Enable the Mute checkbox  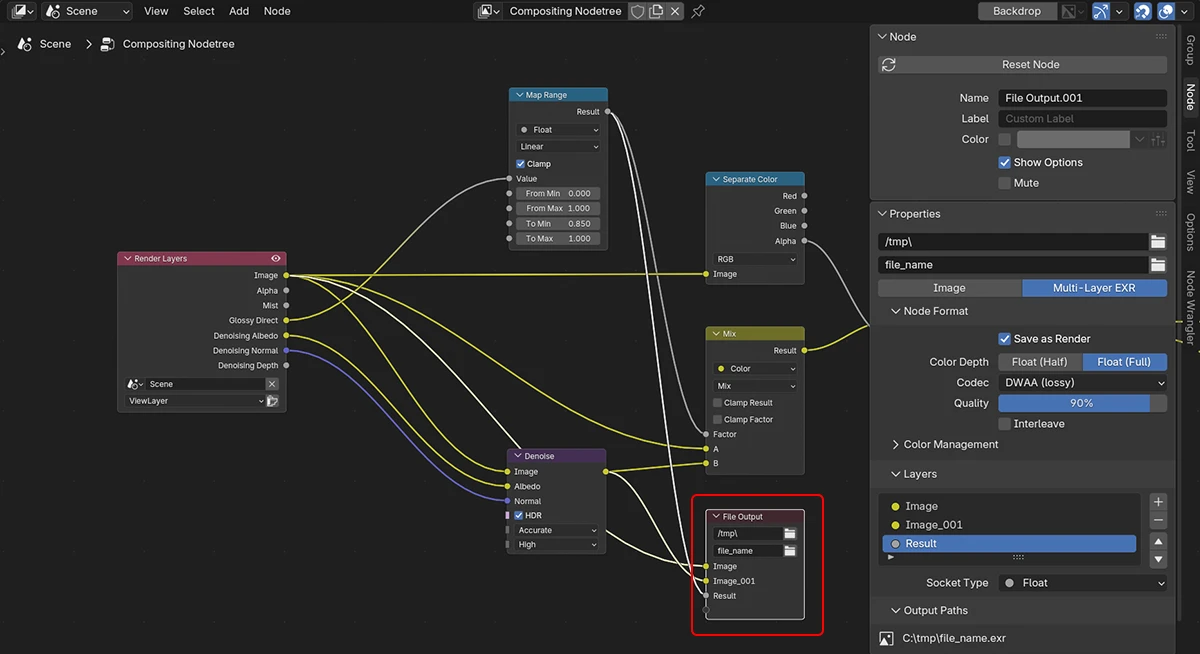click(x=1004, y=183)
